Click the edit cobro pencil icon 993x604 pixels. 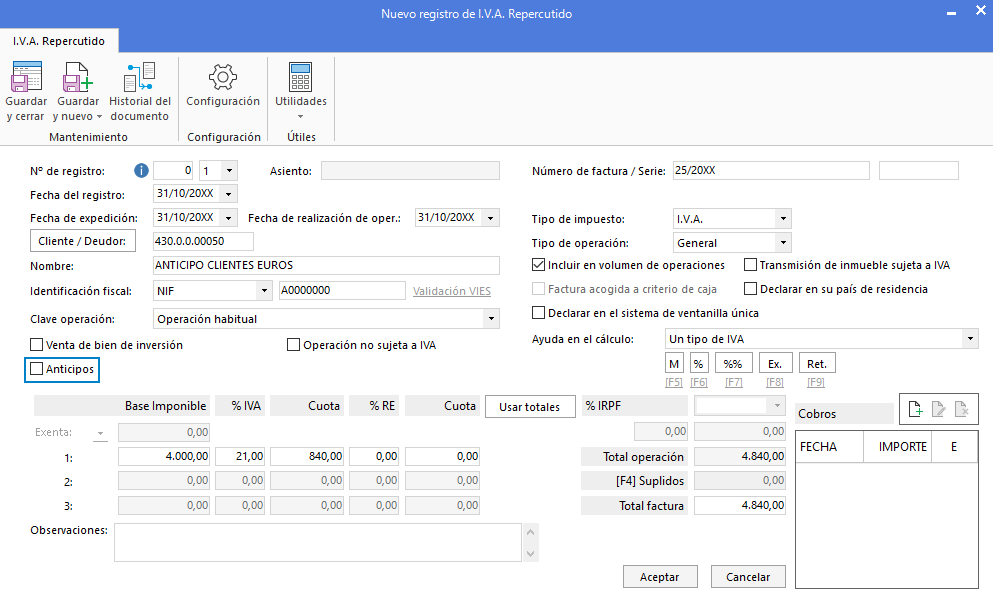[x=939, y=409]
